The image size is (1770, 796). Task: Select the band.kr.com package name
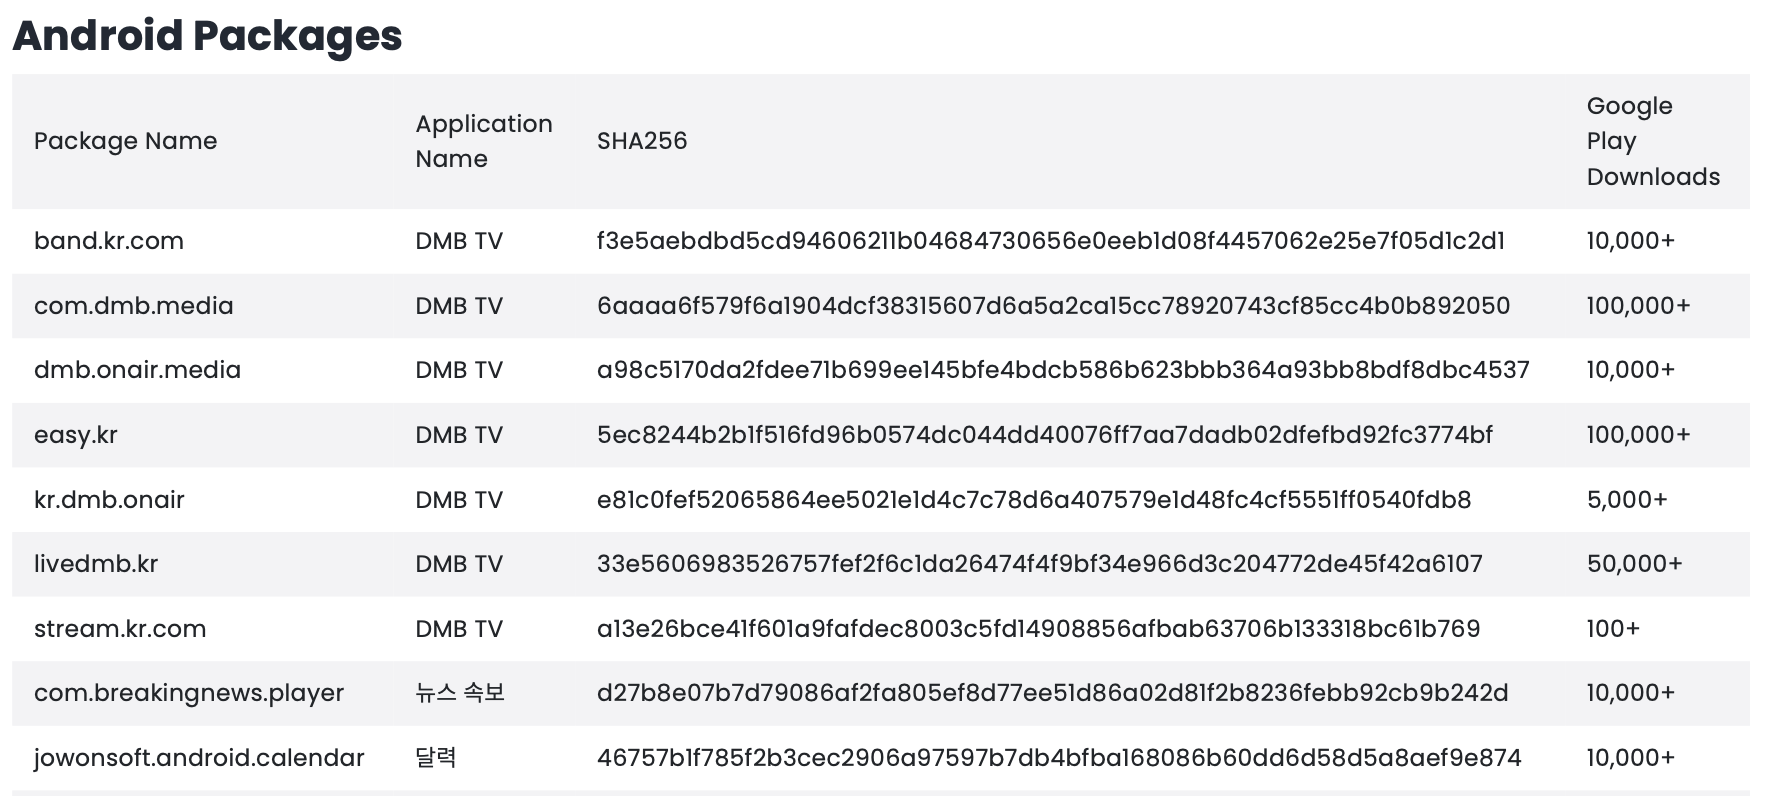coord(109,241)
